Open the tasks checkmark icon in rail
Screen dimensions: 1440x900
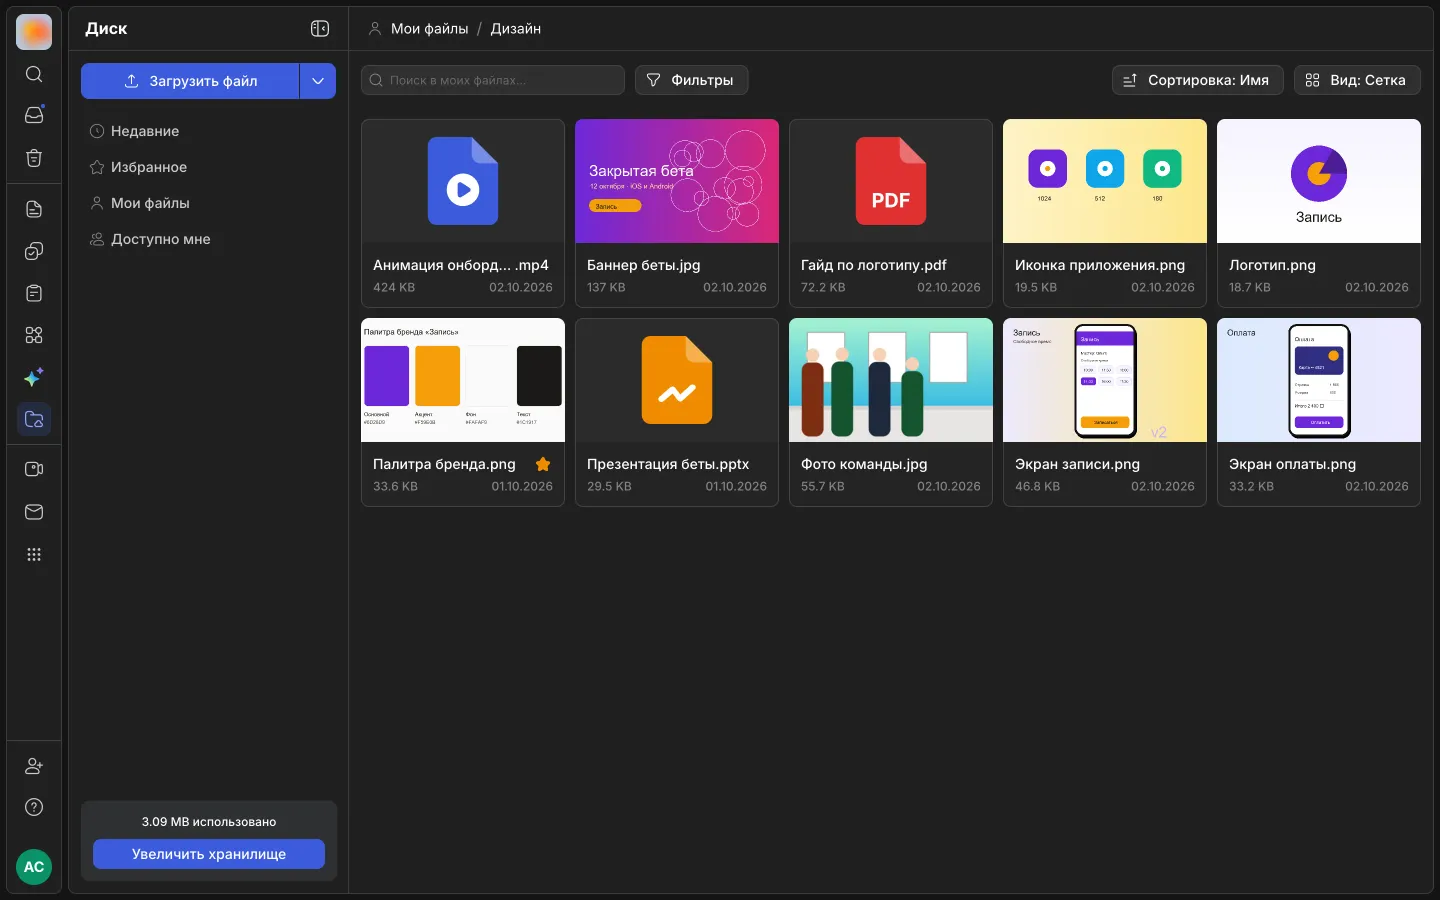34,251
